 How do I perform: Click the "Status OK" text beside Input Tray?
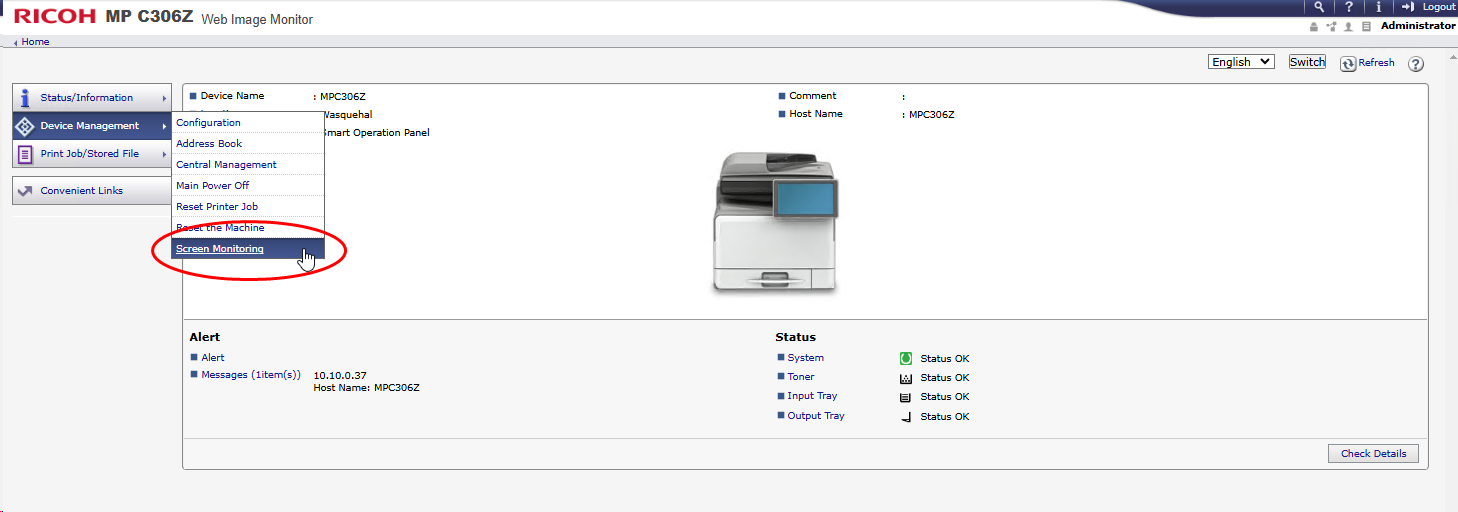pos(945,397)
